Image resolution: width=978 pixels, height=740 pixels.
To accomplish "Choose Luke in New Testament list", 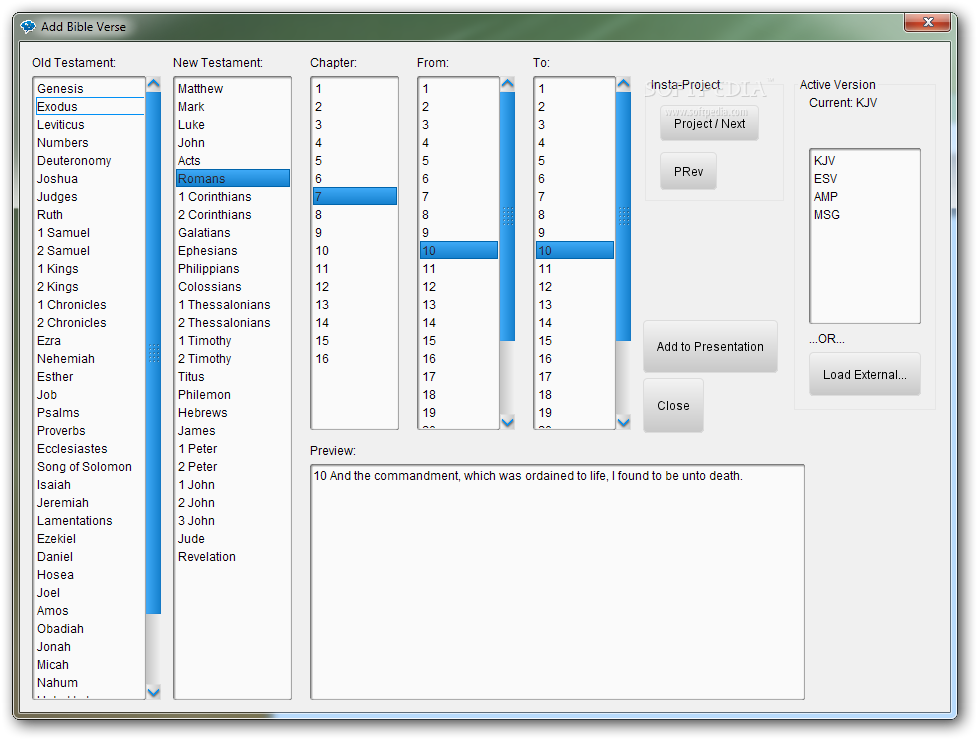I will (x=233, y=125).
